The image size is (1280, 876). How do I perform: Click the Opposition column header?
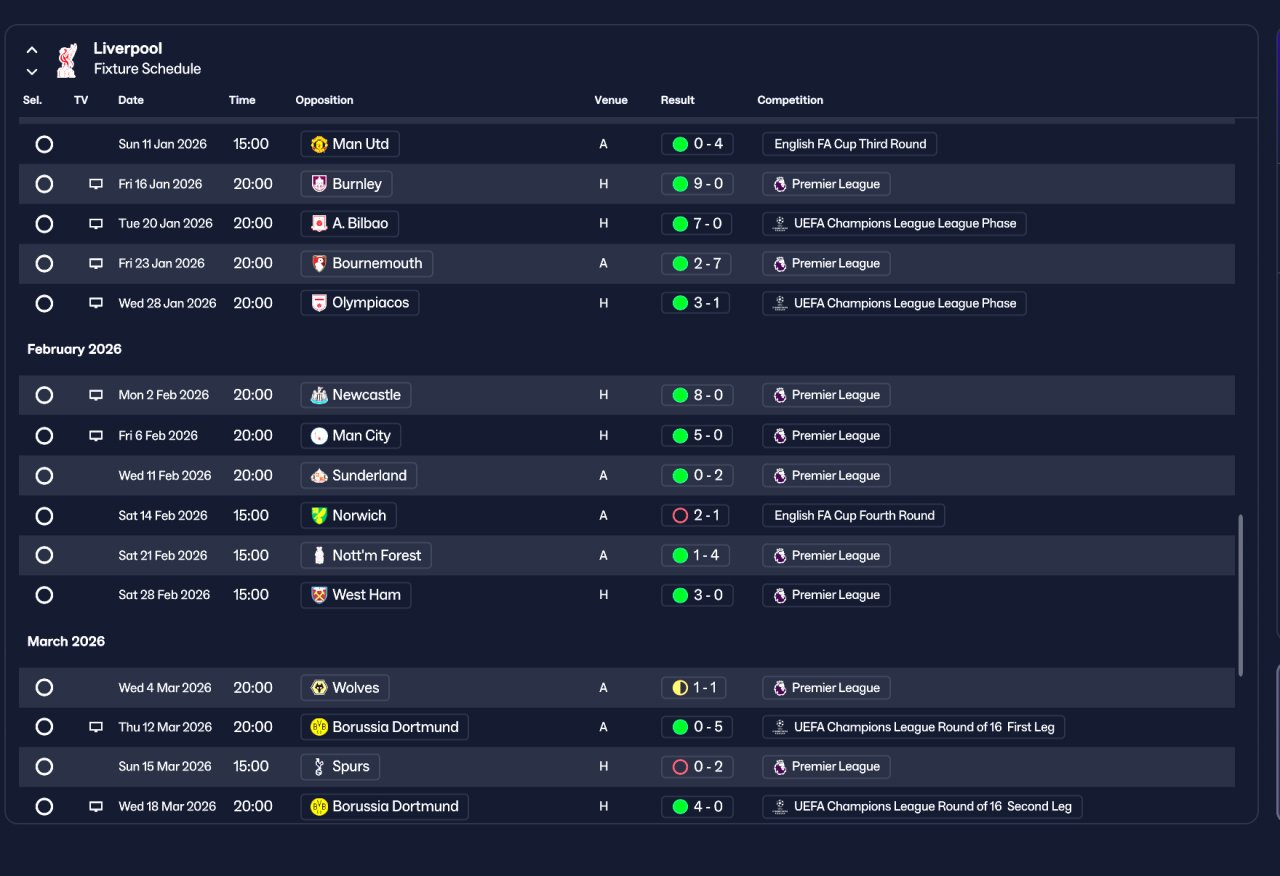[x=324, y=100]
